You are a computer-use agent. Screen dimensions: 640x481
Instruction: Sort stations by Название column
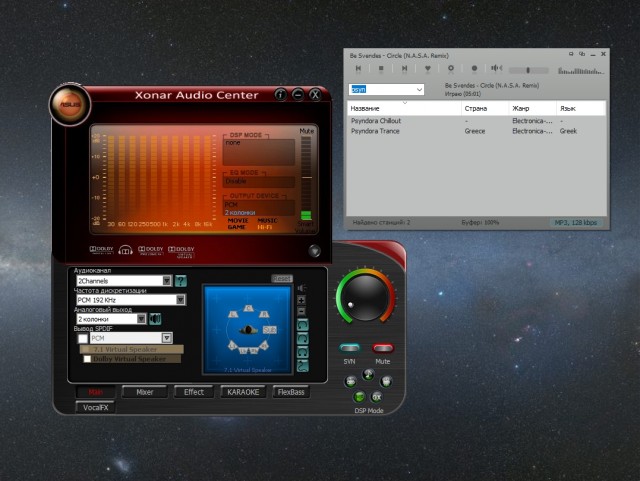[x=404, y=108]
